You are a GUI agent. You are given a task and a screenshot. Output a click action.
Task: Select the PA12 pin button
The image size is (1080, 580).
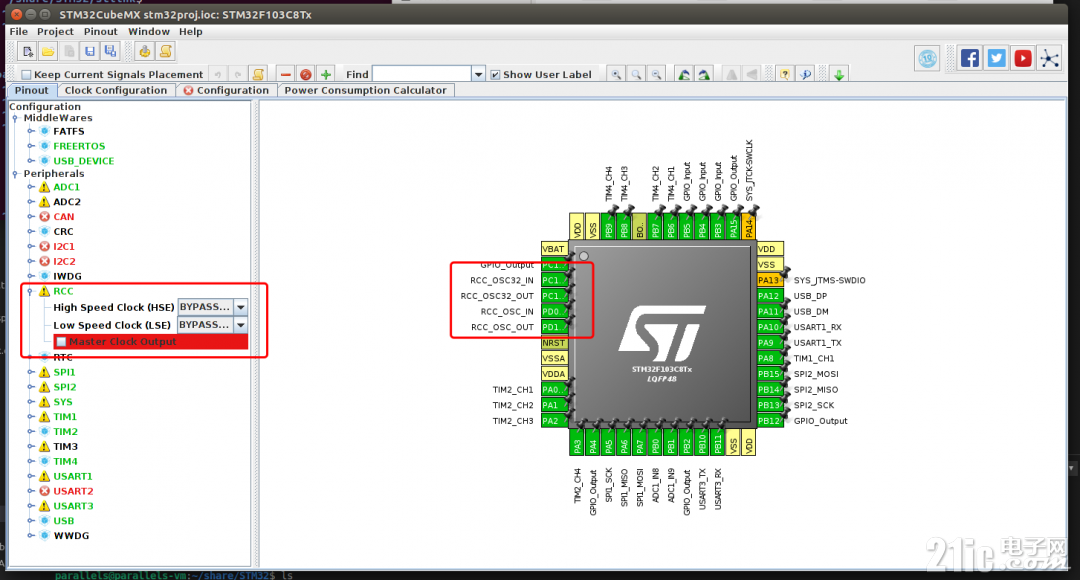click(x=769, y=296)
